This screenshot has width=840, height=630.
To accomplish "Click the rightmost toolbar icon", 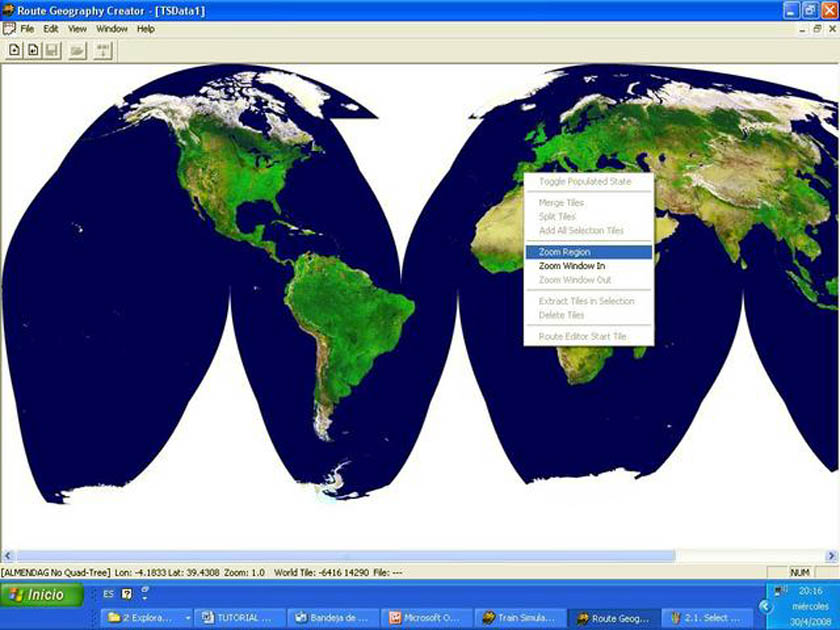I will (x=103, y=50).
